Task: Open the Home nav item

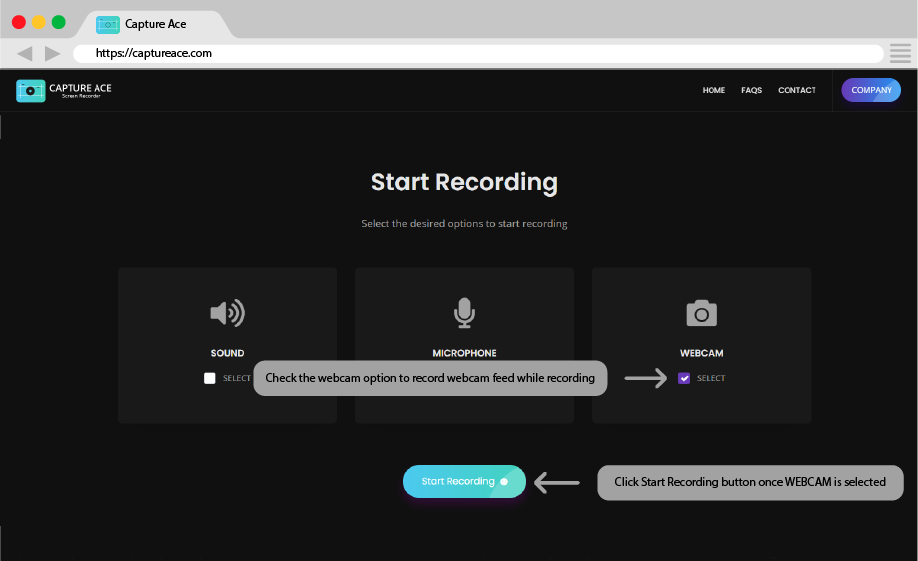Action: [714, 90]
